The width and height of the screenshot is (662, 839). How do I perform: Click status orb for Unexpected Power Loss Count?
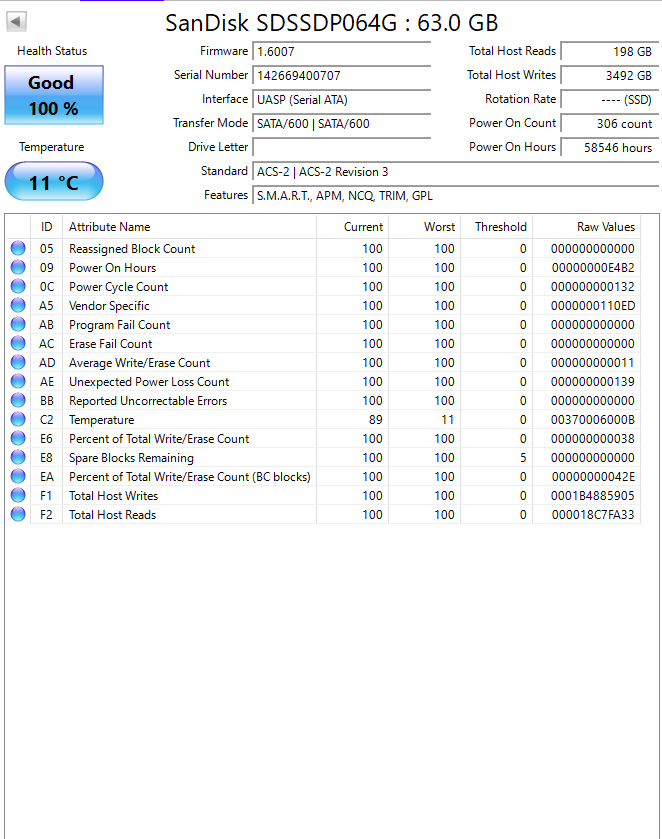click(18, 381)
